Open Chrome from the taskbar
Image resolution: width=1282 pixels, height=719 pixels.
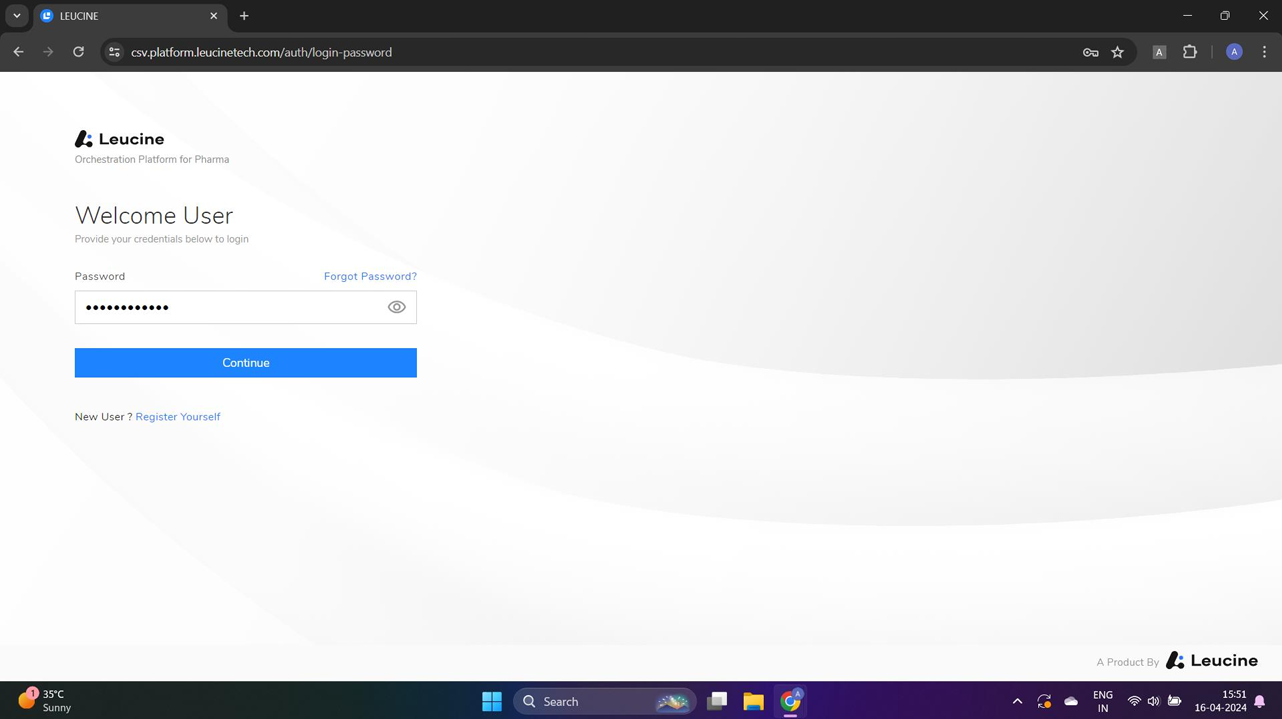click(x=789, y=701)
